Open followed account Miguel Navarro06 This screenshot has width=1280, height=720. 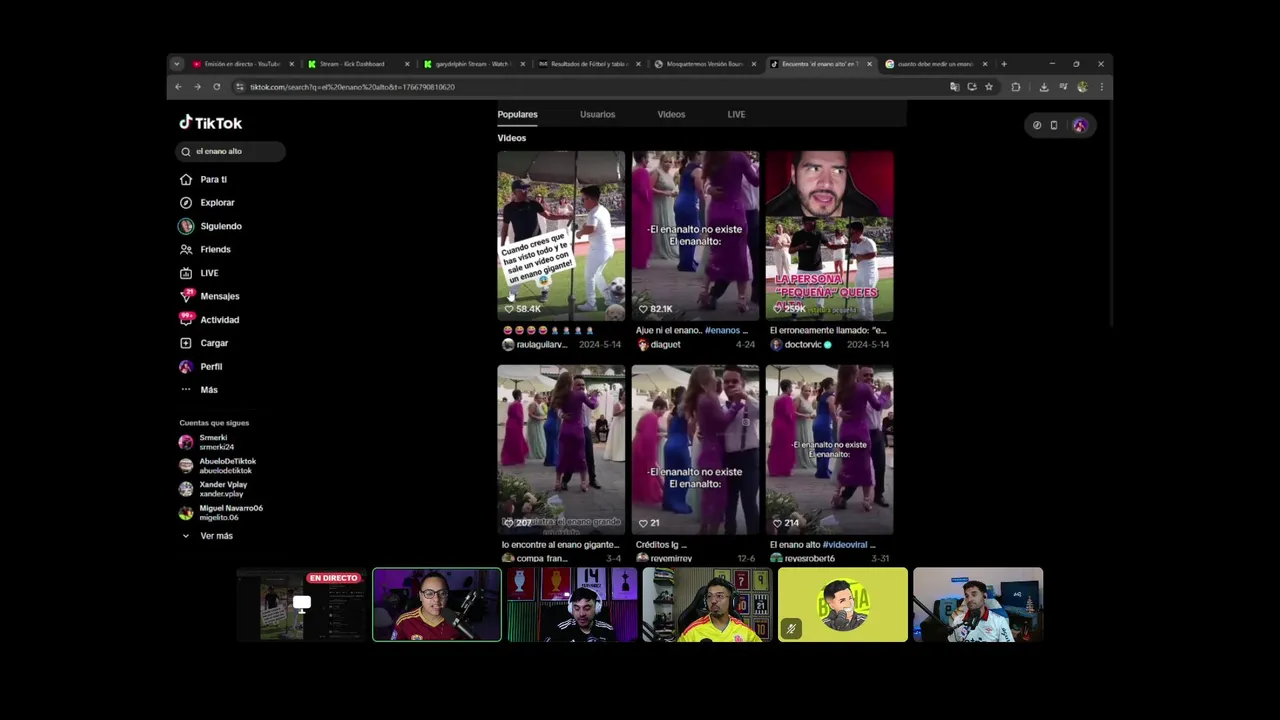(x=230, y=512)
